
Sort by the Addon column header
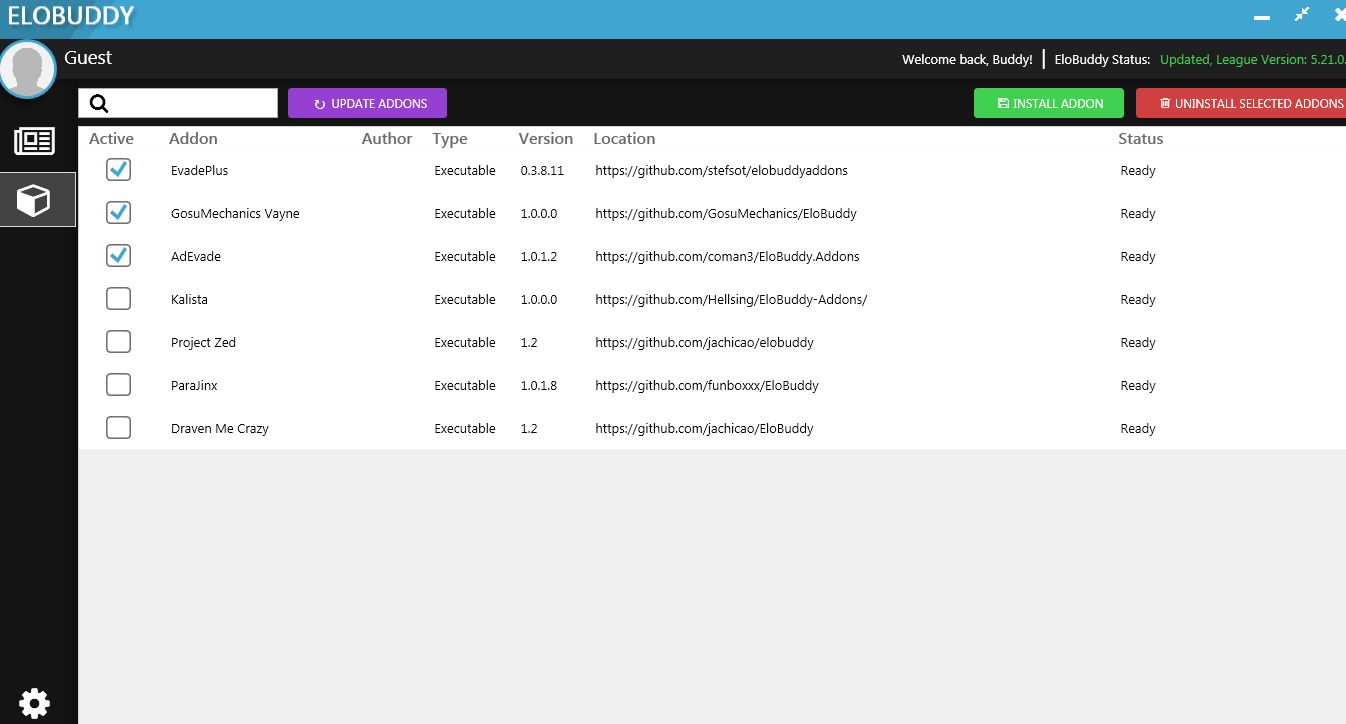[x=193, y=139]
